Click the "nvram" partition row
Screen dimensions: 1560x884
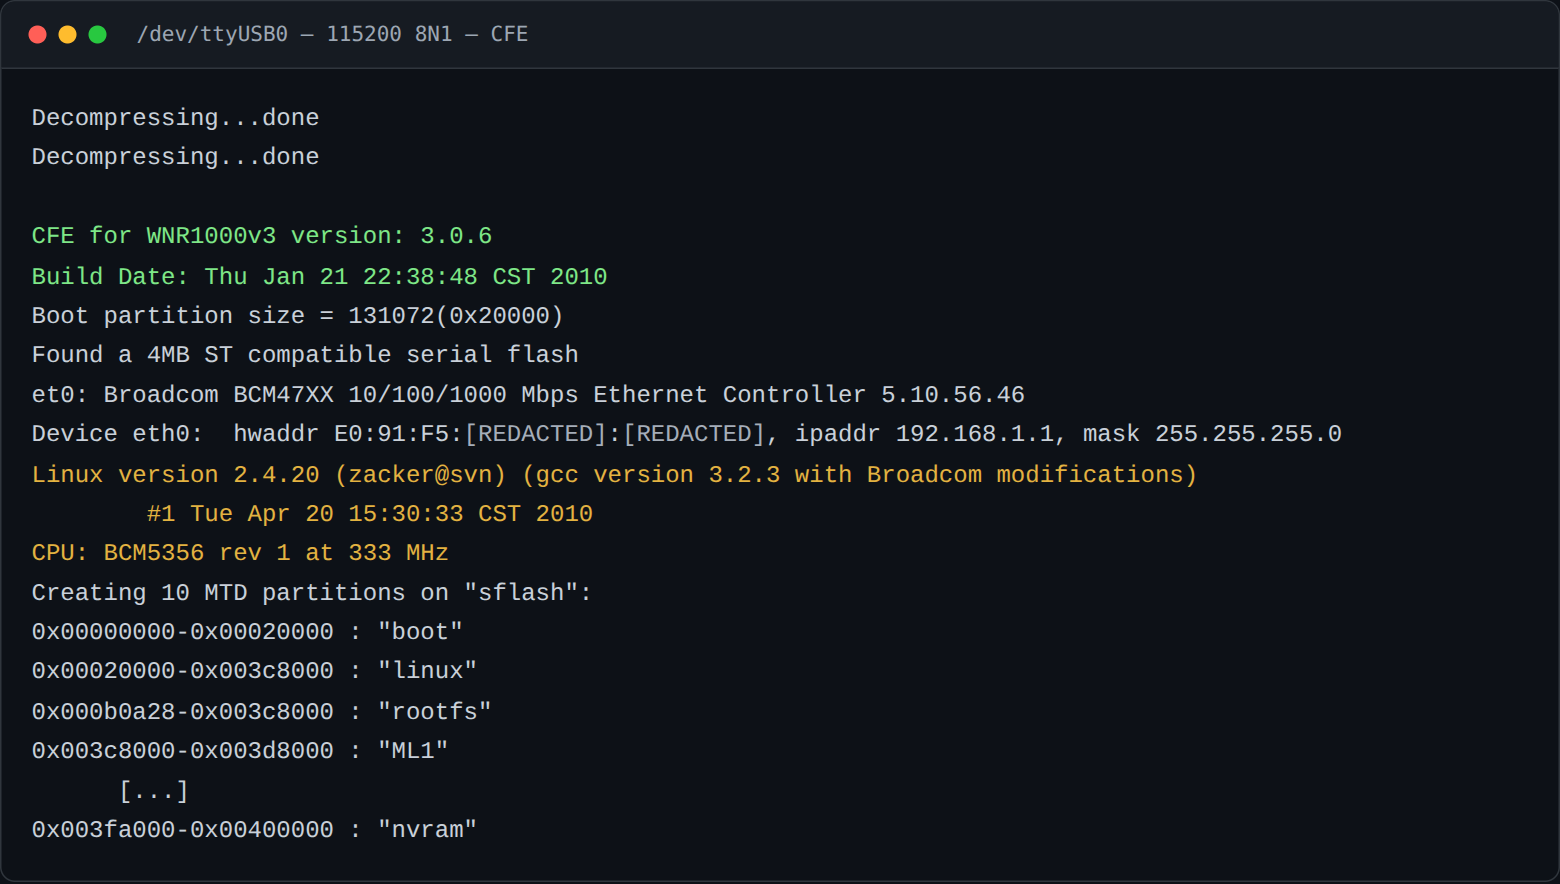click(255, 830)
